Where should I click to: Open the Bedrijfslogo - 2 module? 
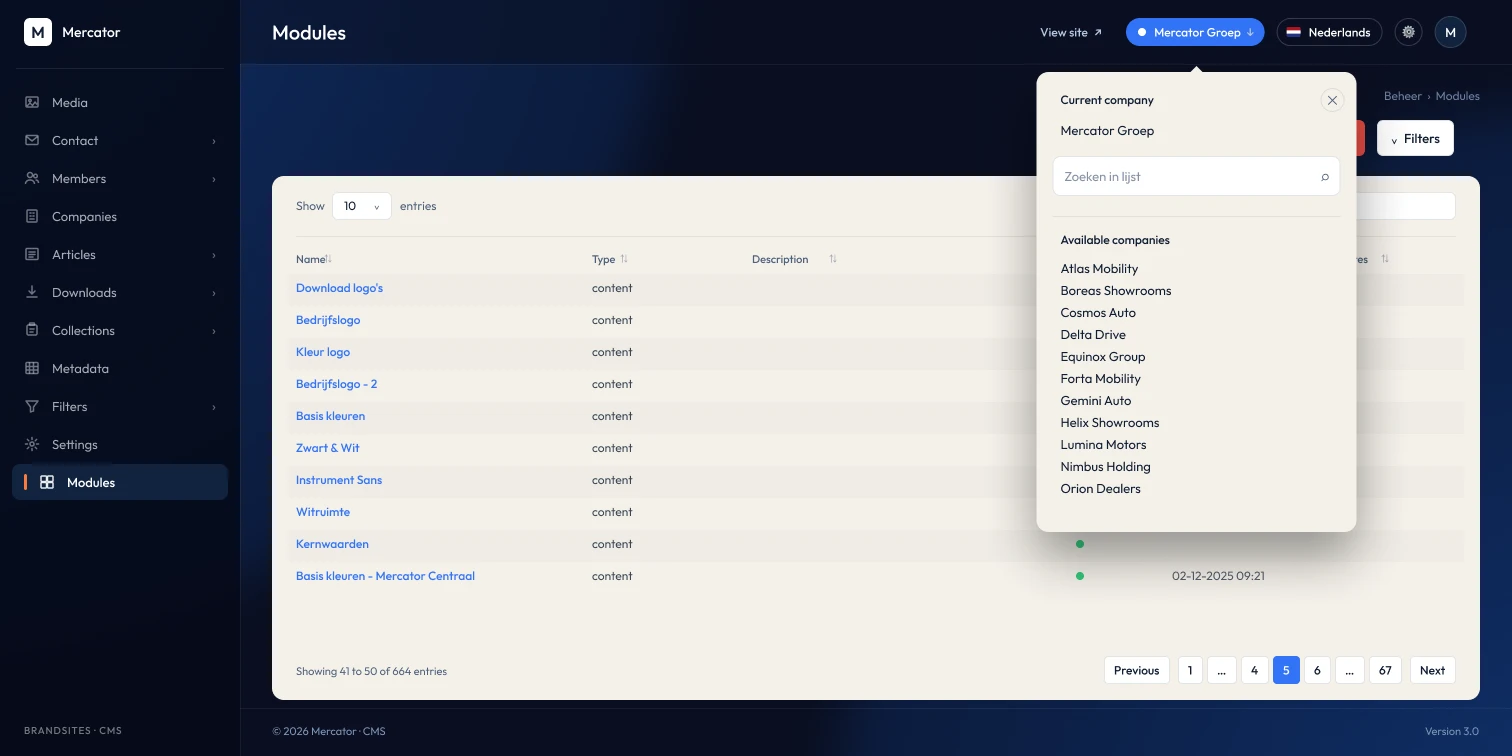(336, 384)
